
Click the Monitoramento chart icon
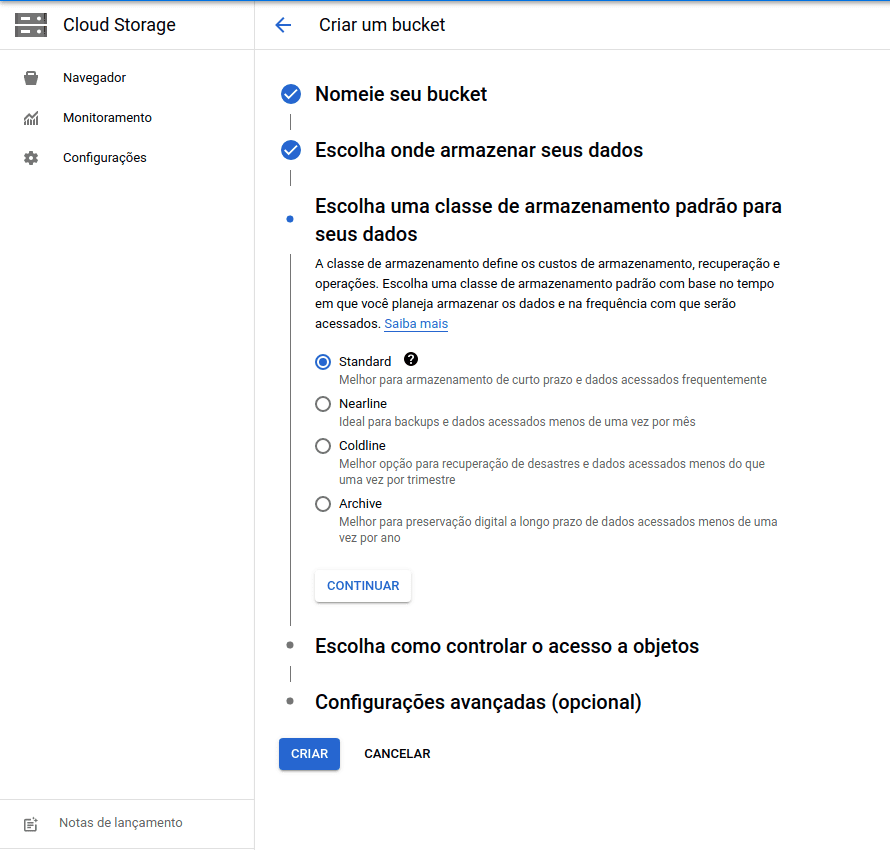tap(31, 118)
